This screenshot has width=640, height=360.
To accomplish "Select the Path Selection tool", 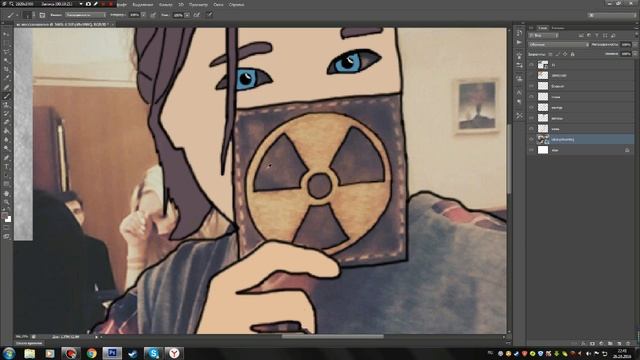I will (6, 175).
